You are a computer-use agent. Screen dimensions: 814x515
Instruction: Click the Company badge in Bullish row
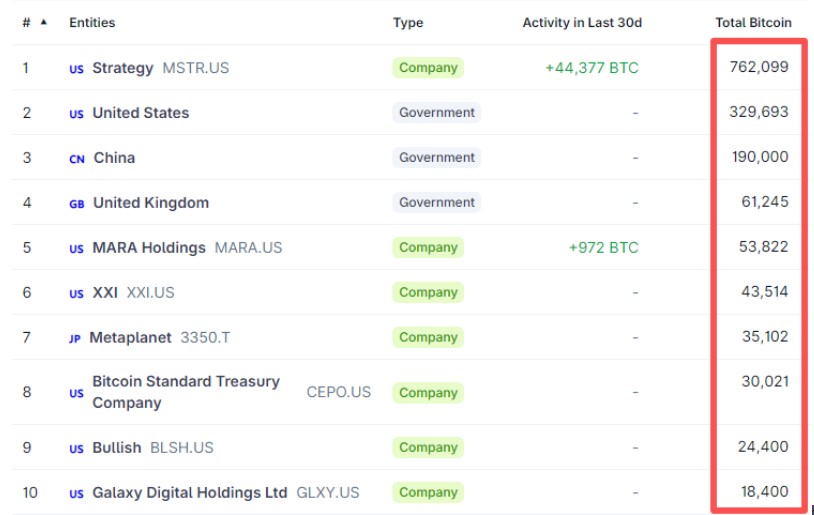pos(428,448)
